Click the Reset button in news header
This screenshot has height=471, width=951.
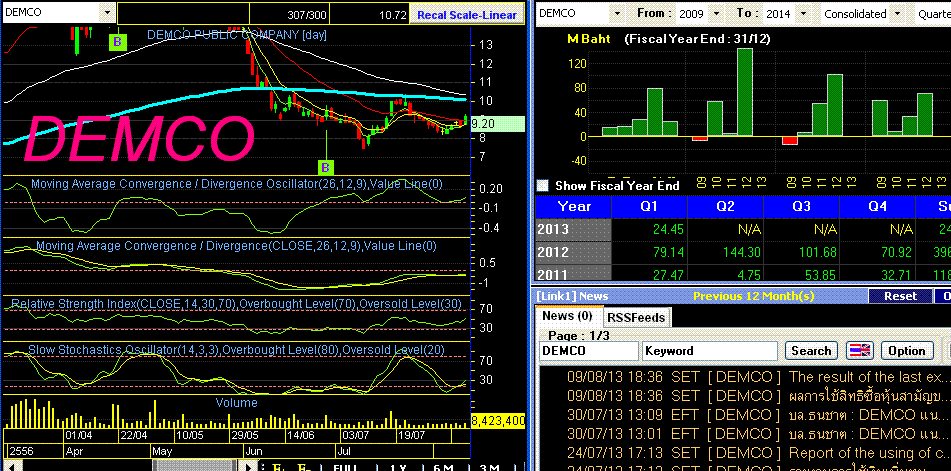point(901,296)
